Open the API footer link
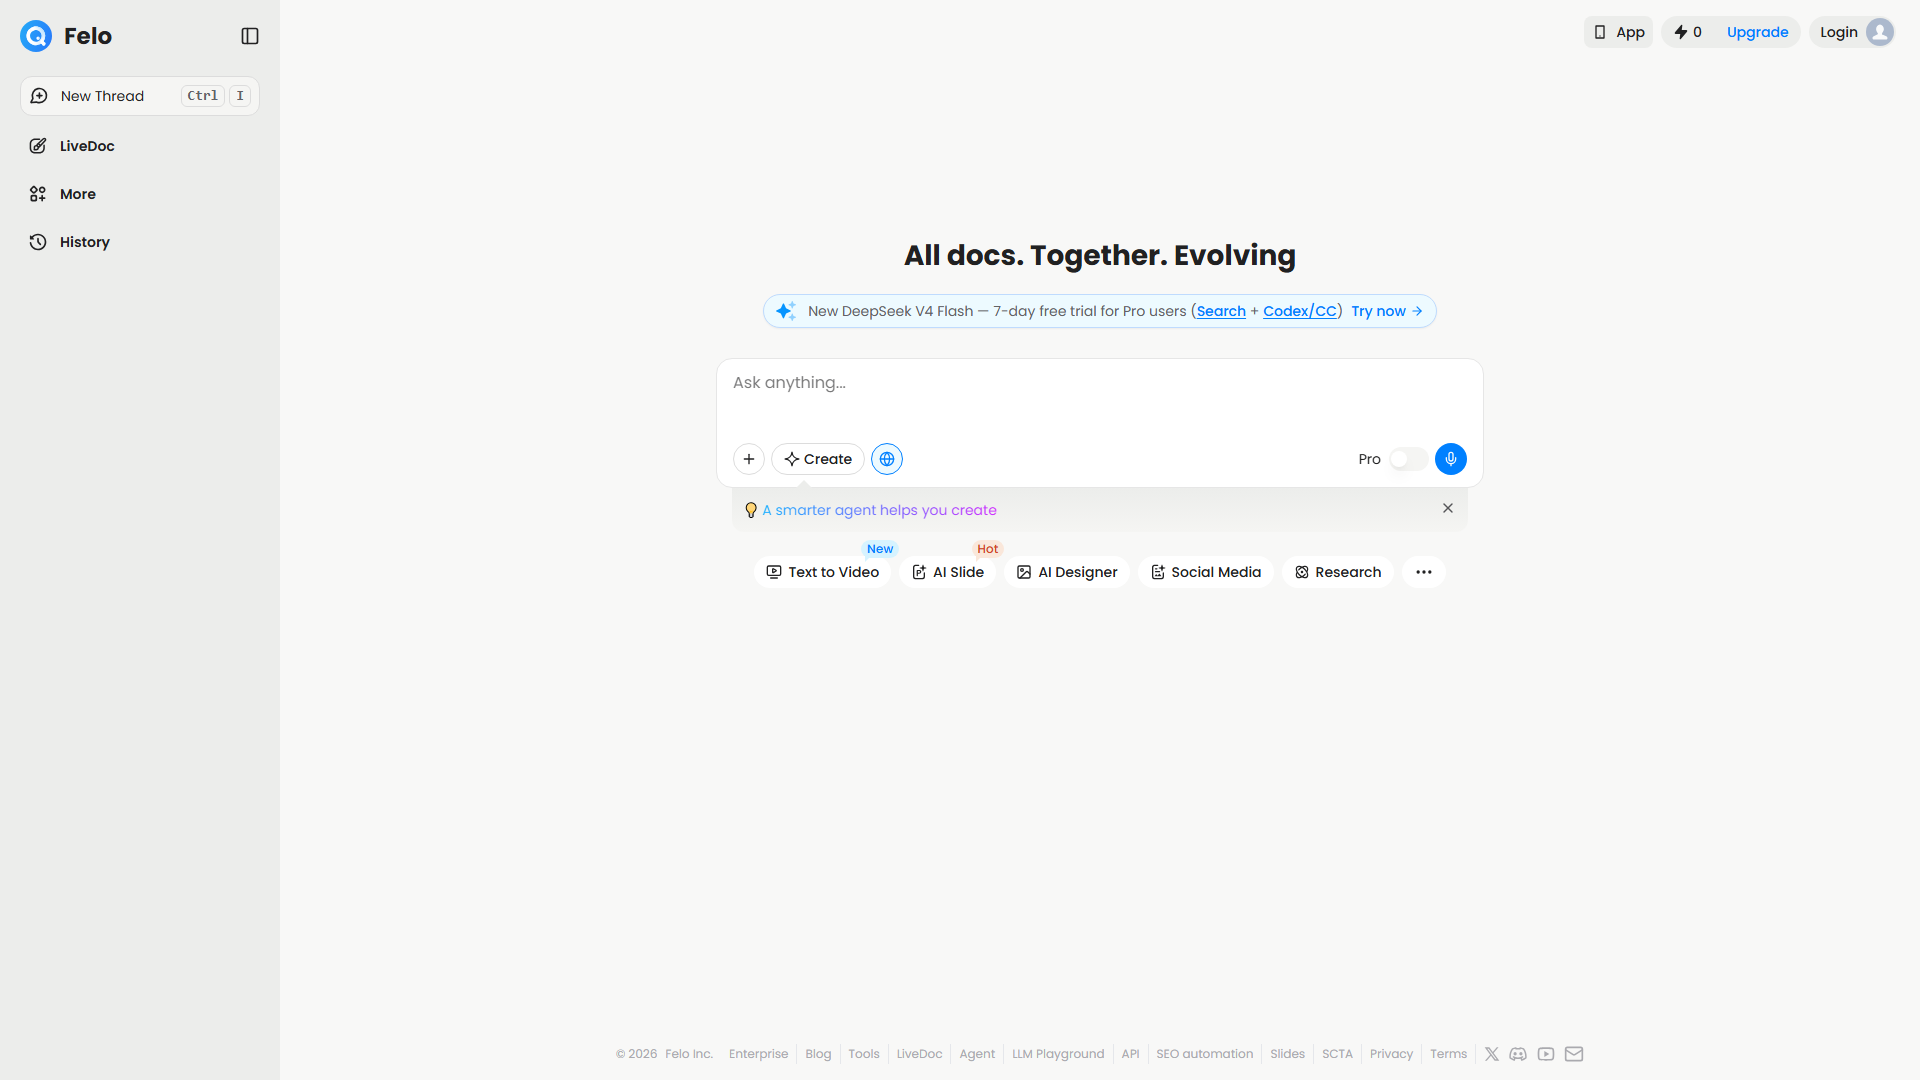This screenshot has height=1080, width=1920. pyautogui.click(x=1130, y=1054)
